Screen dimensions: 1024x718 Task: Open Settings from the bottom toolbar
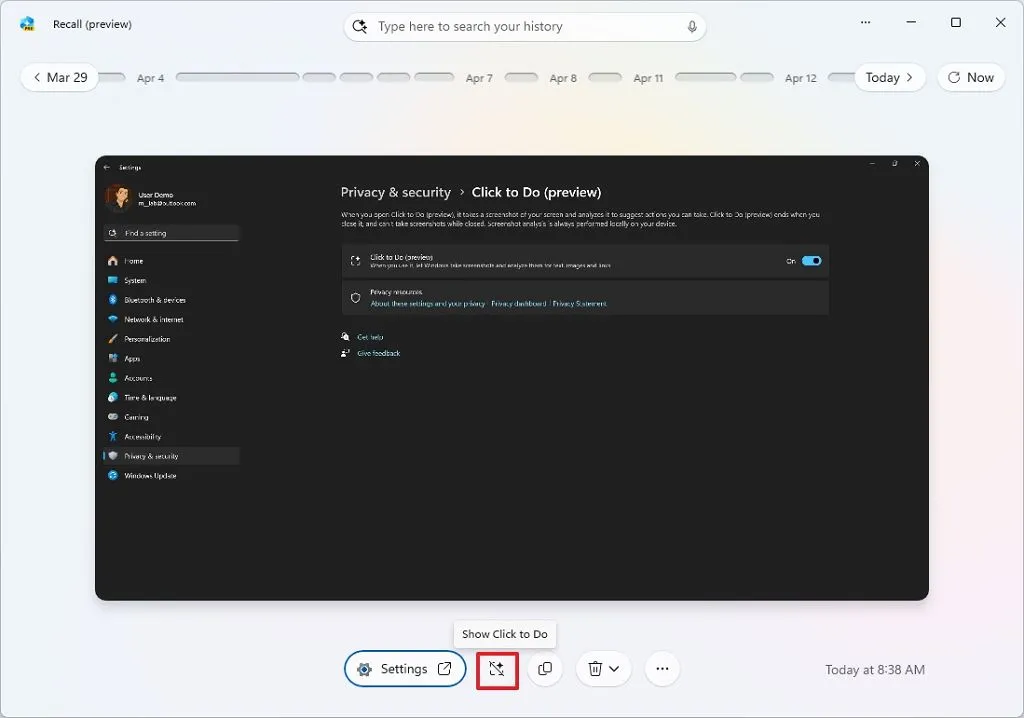(x=405, y=669)
